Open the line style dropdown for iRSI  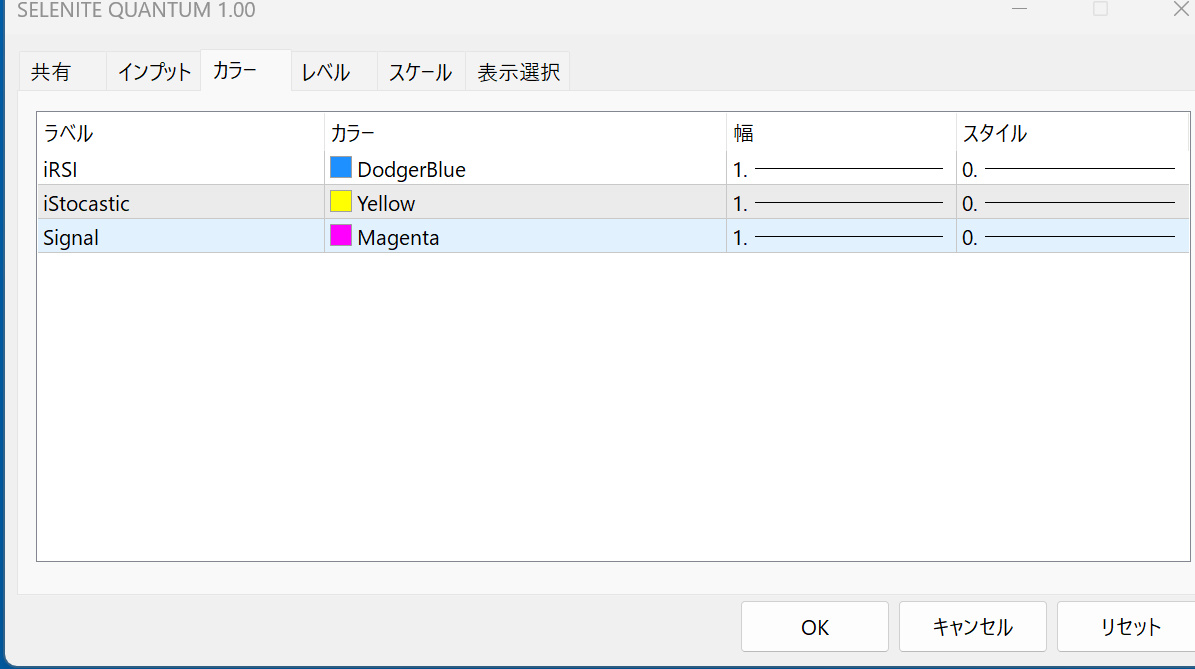point(1070,170)
